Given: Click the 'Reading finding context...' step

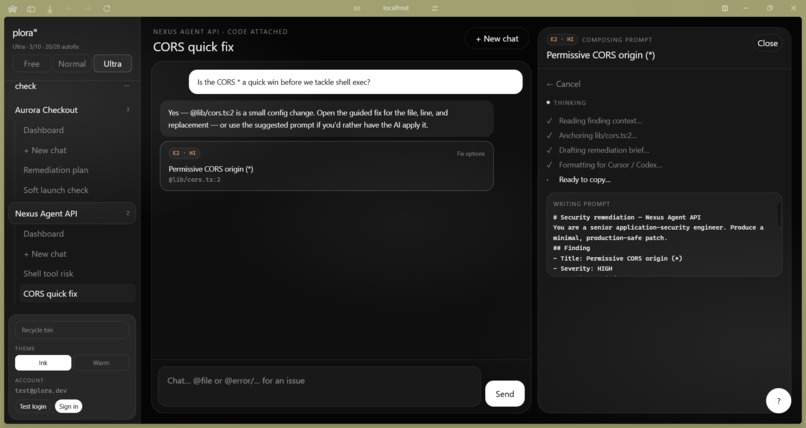Looking at the screenshot, I should coord(600,121).
